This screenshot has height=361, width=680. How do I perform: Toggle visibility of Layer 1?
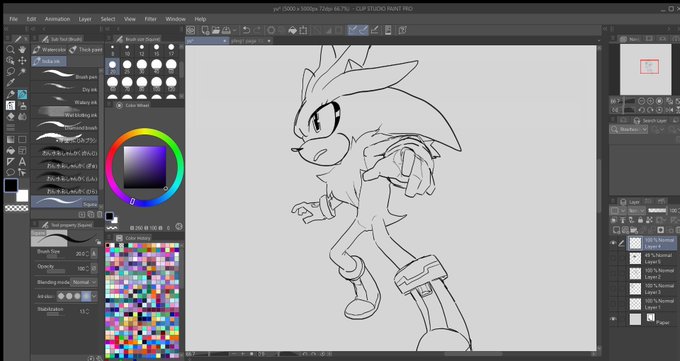[613, 304]
